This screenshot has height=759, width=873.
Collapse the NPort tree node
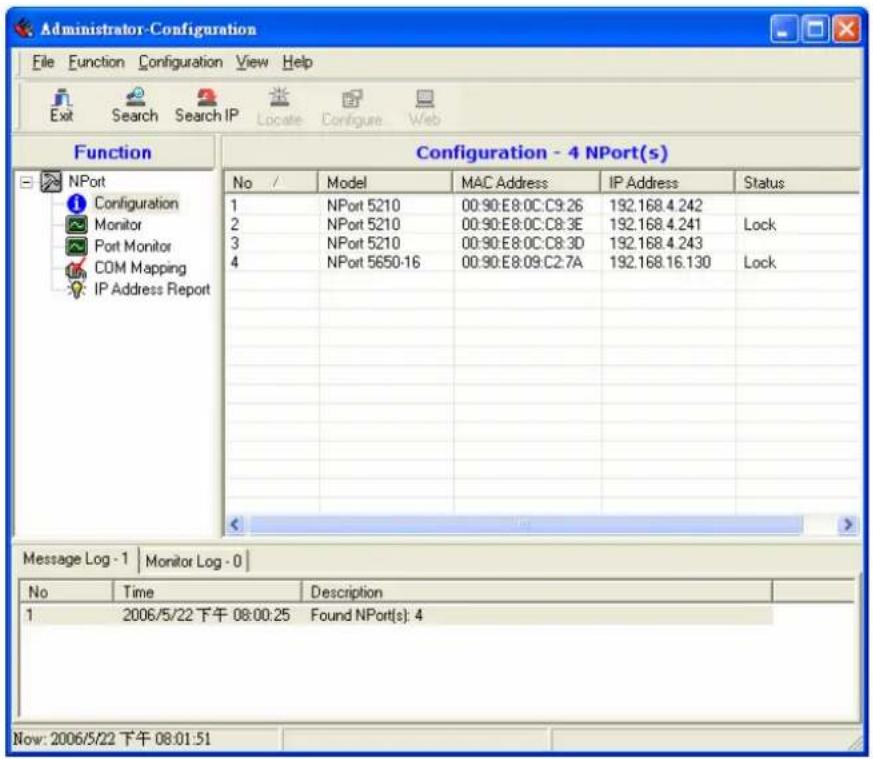tap(26, 182)
